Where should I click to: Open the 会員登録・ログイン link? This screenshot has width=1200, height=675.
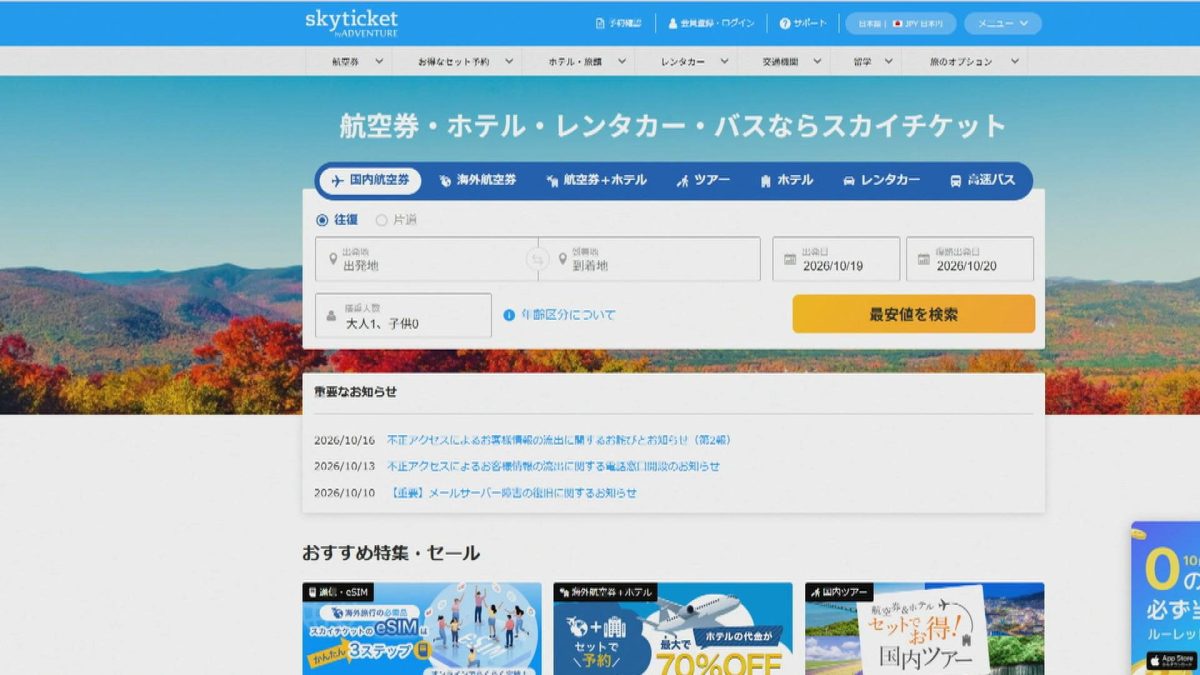click(x=711, y=23)
